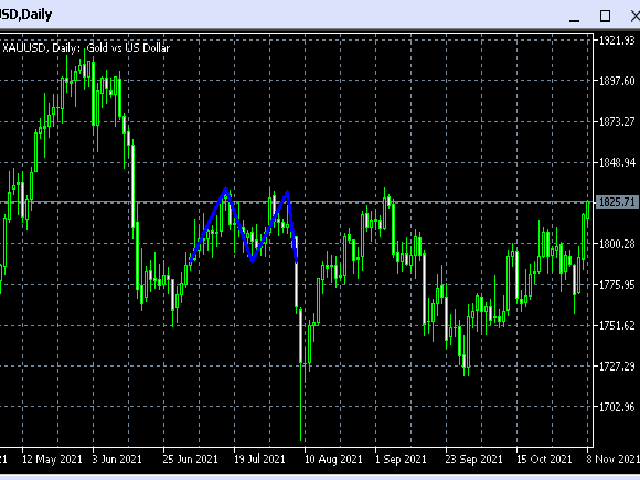Viewport: 640px width, 480px height.
Task: Click the 1921.93 price scale label
Action: 616,40
